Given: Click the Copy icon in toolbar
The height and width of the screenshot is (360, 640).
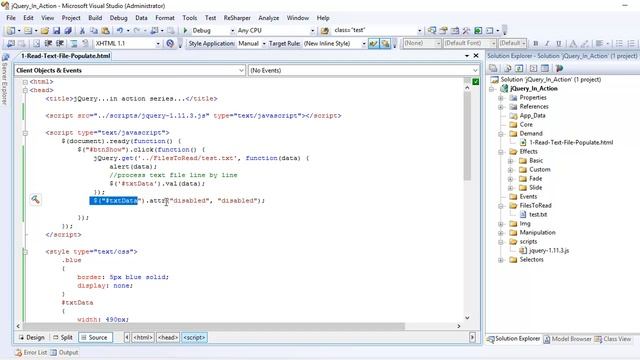Looking at the screenshot, I should click(93, 31).
